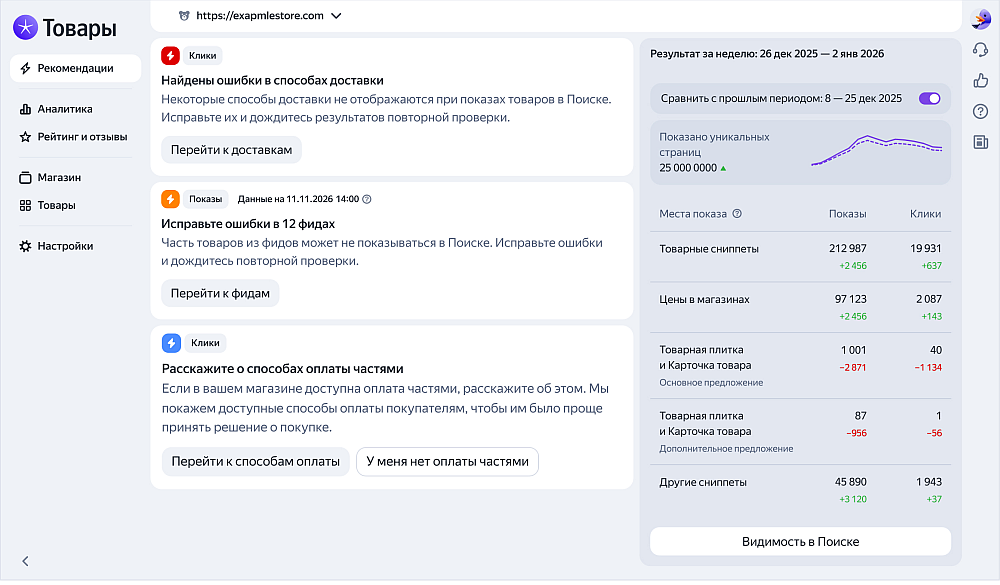Click the Данные на 11.11.2026 14:00 timestamp

(298, 199)
